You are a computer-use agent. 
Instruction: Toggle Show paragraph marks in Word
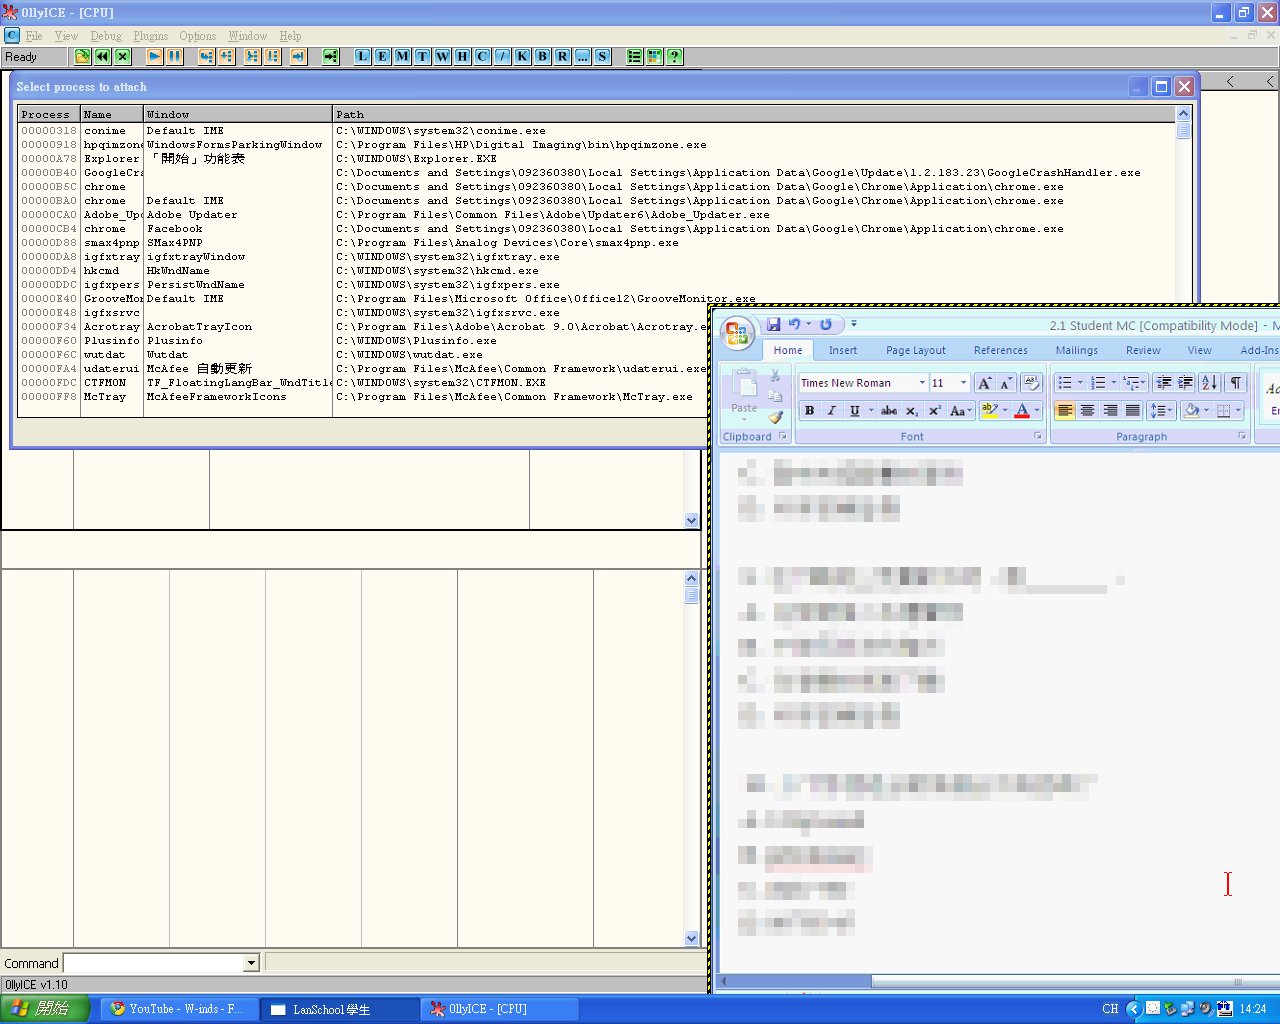pos(1237,383)
